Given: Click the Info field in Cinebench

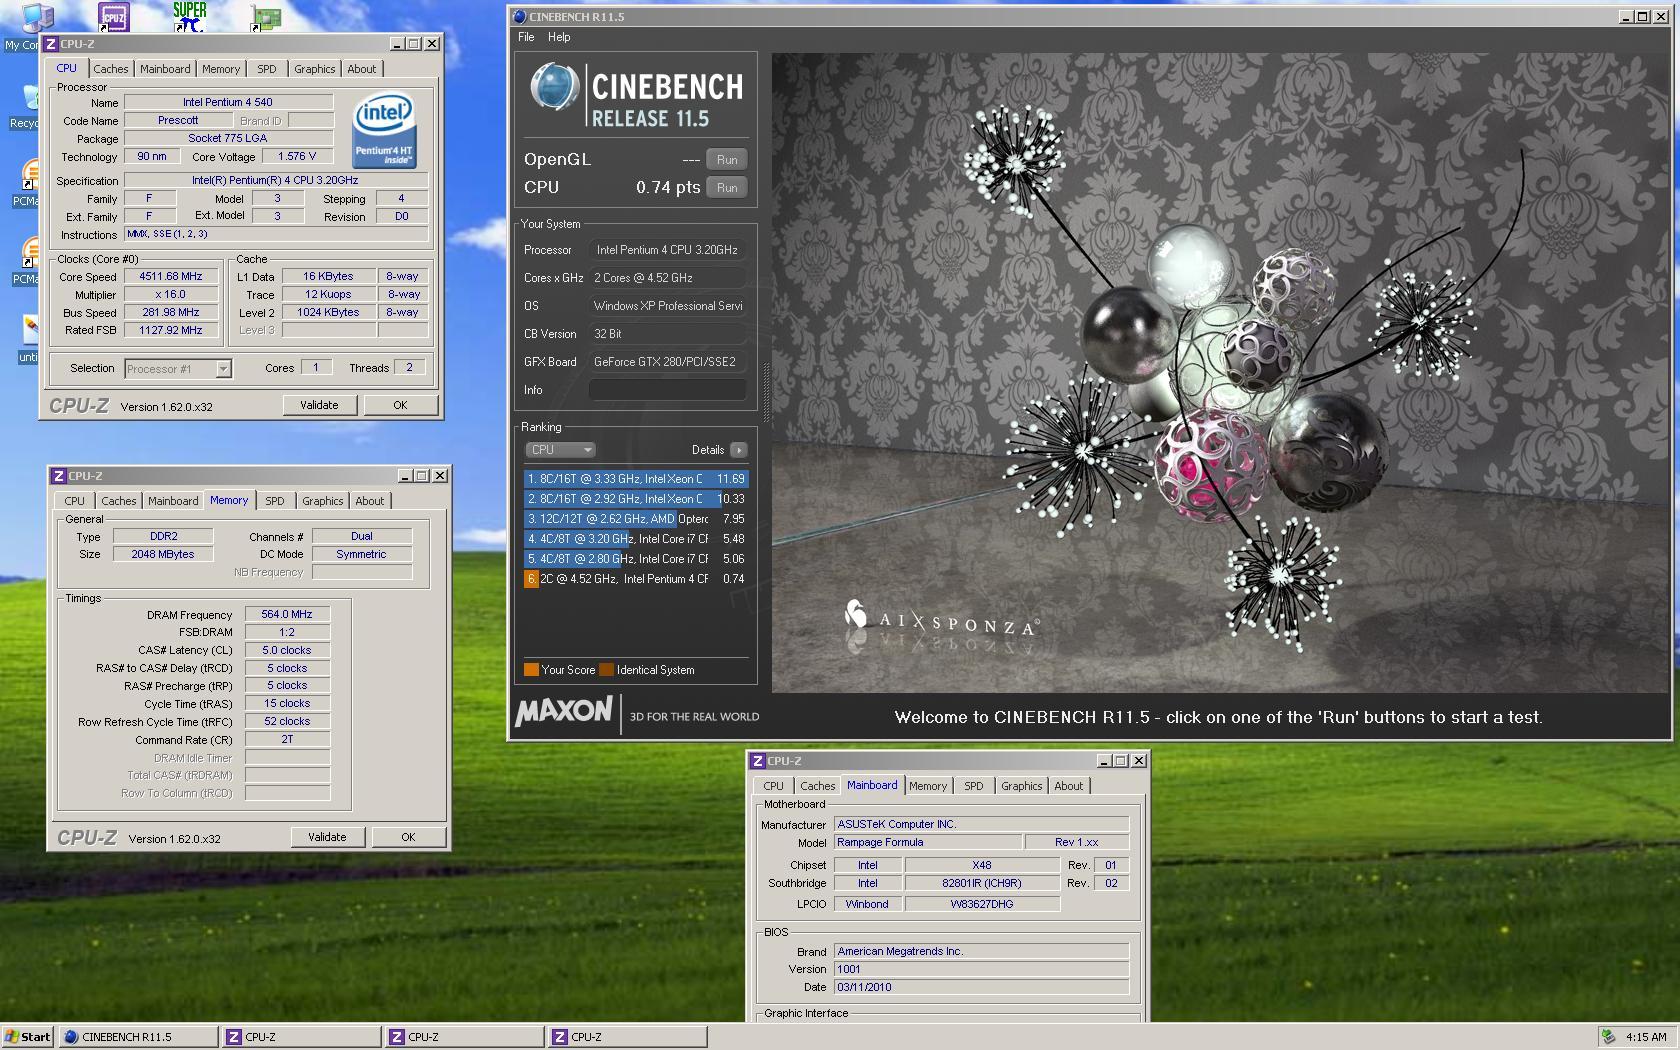Looking at the screenshot, I should click(668, 390).
